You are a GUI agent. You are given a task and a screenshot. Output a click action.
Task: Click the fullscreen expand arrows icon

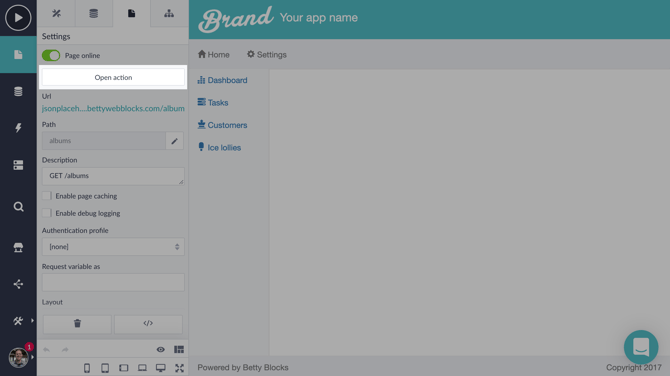[179, 368]
